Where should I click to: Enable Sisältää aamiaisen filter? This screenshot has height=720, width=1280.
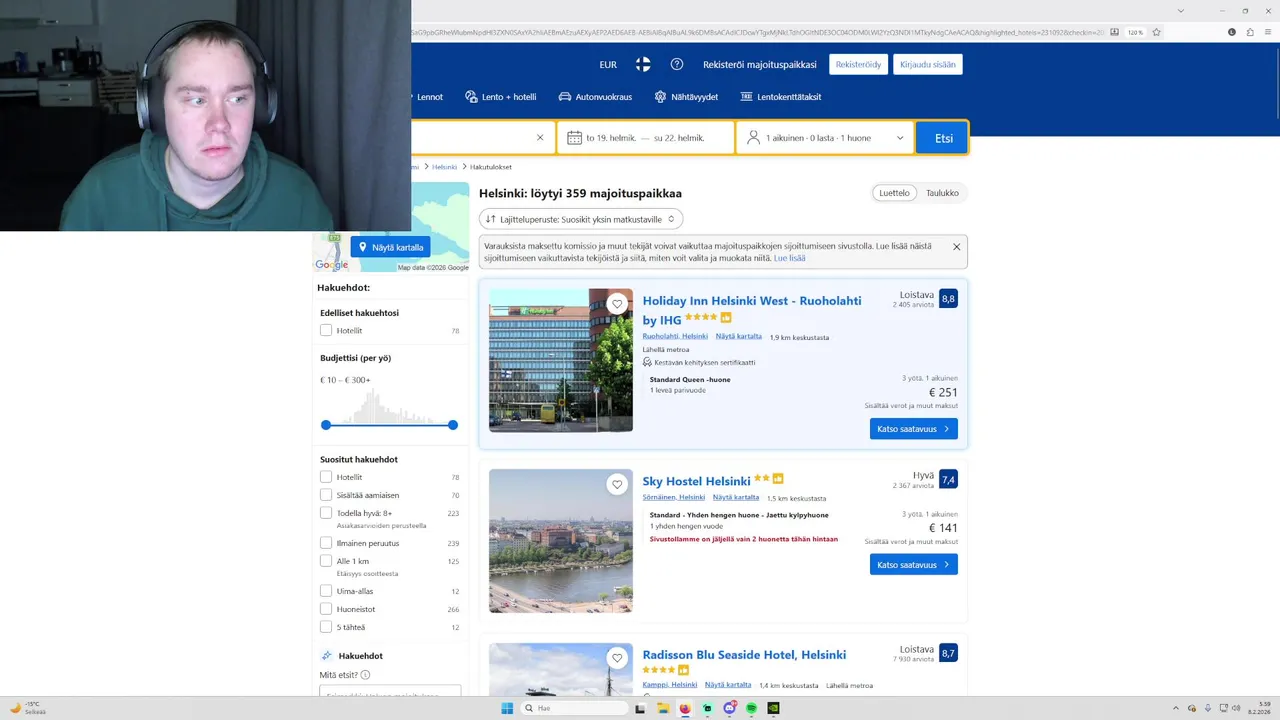click(x=326, y=495)
